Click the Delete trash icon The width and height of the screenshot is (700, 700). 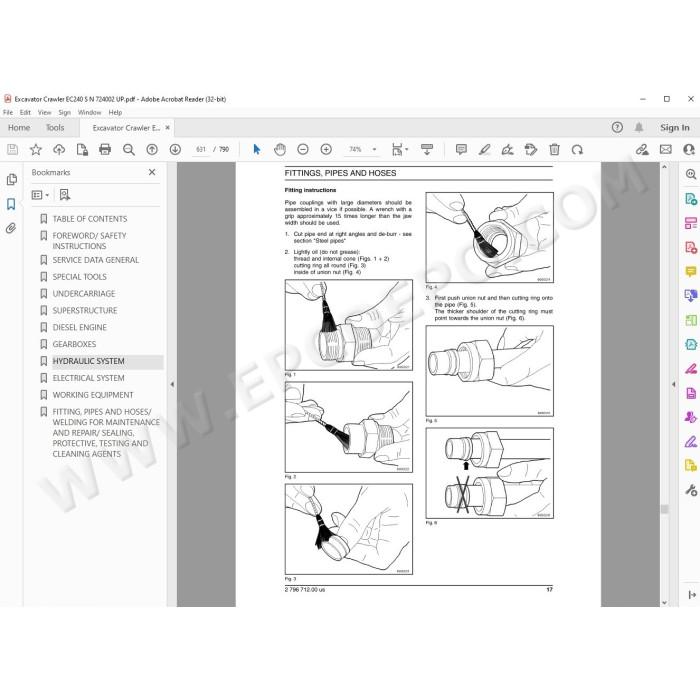[x=554, y=150]
